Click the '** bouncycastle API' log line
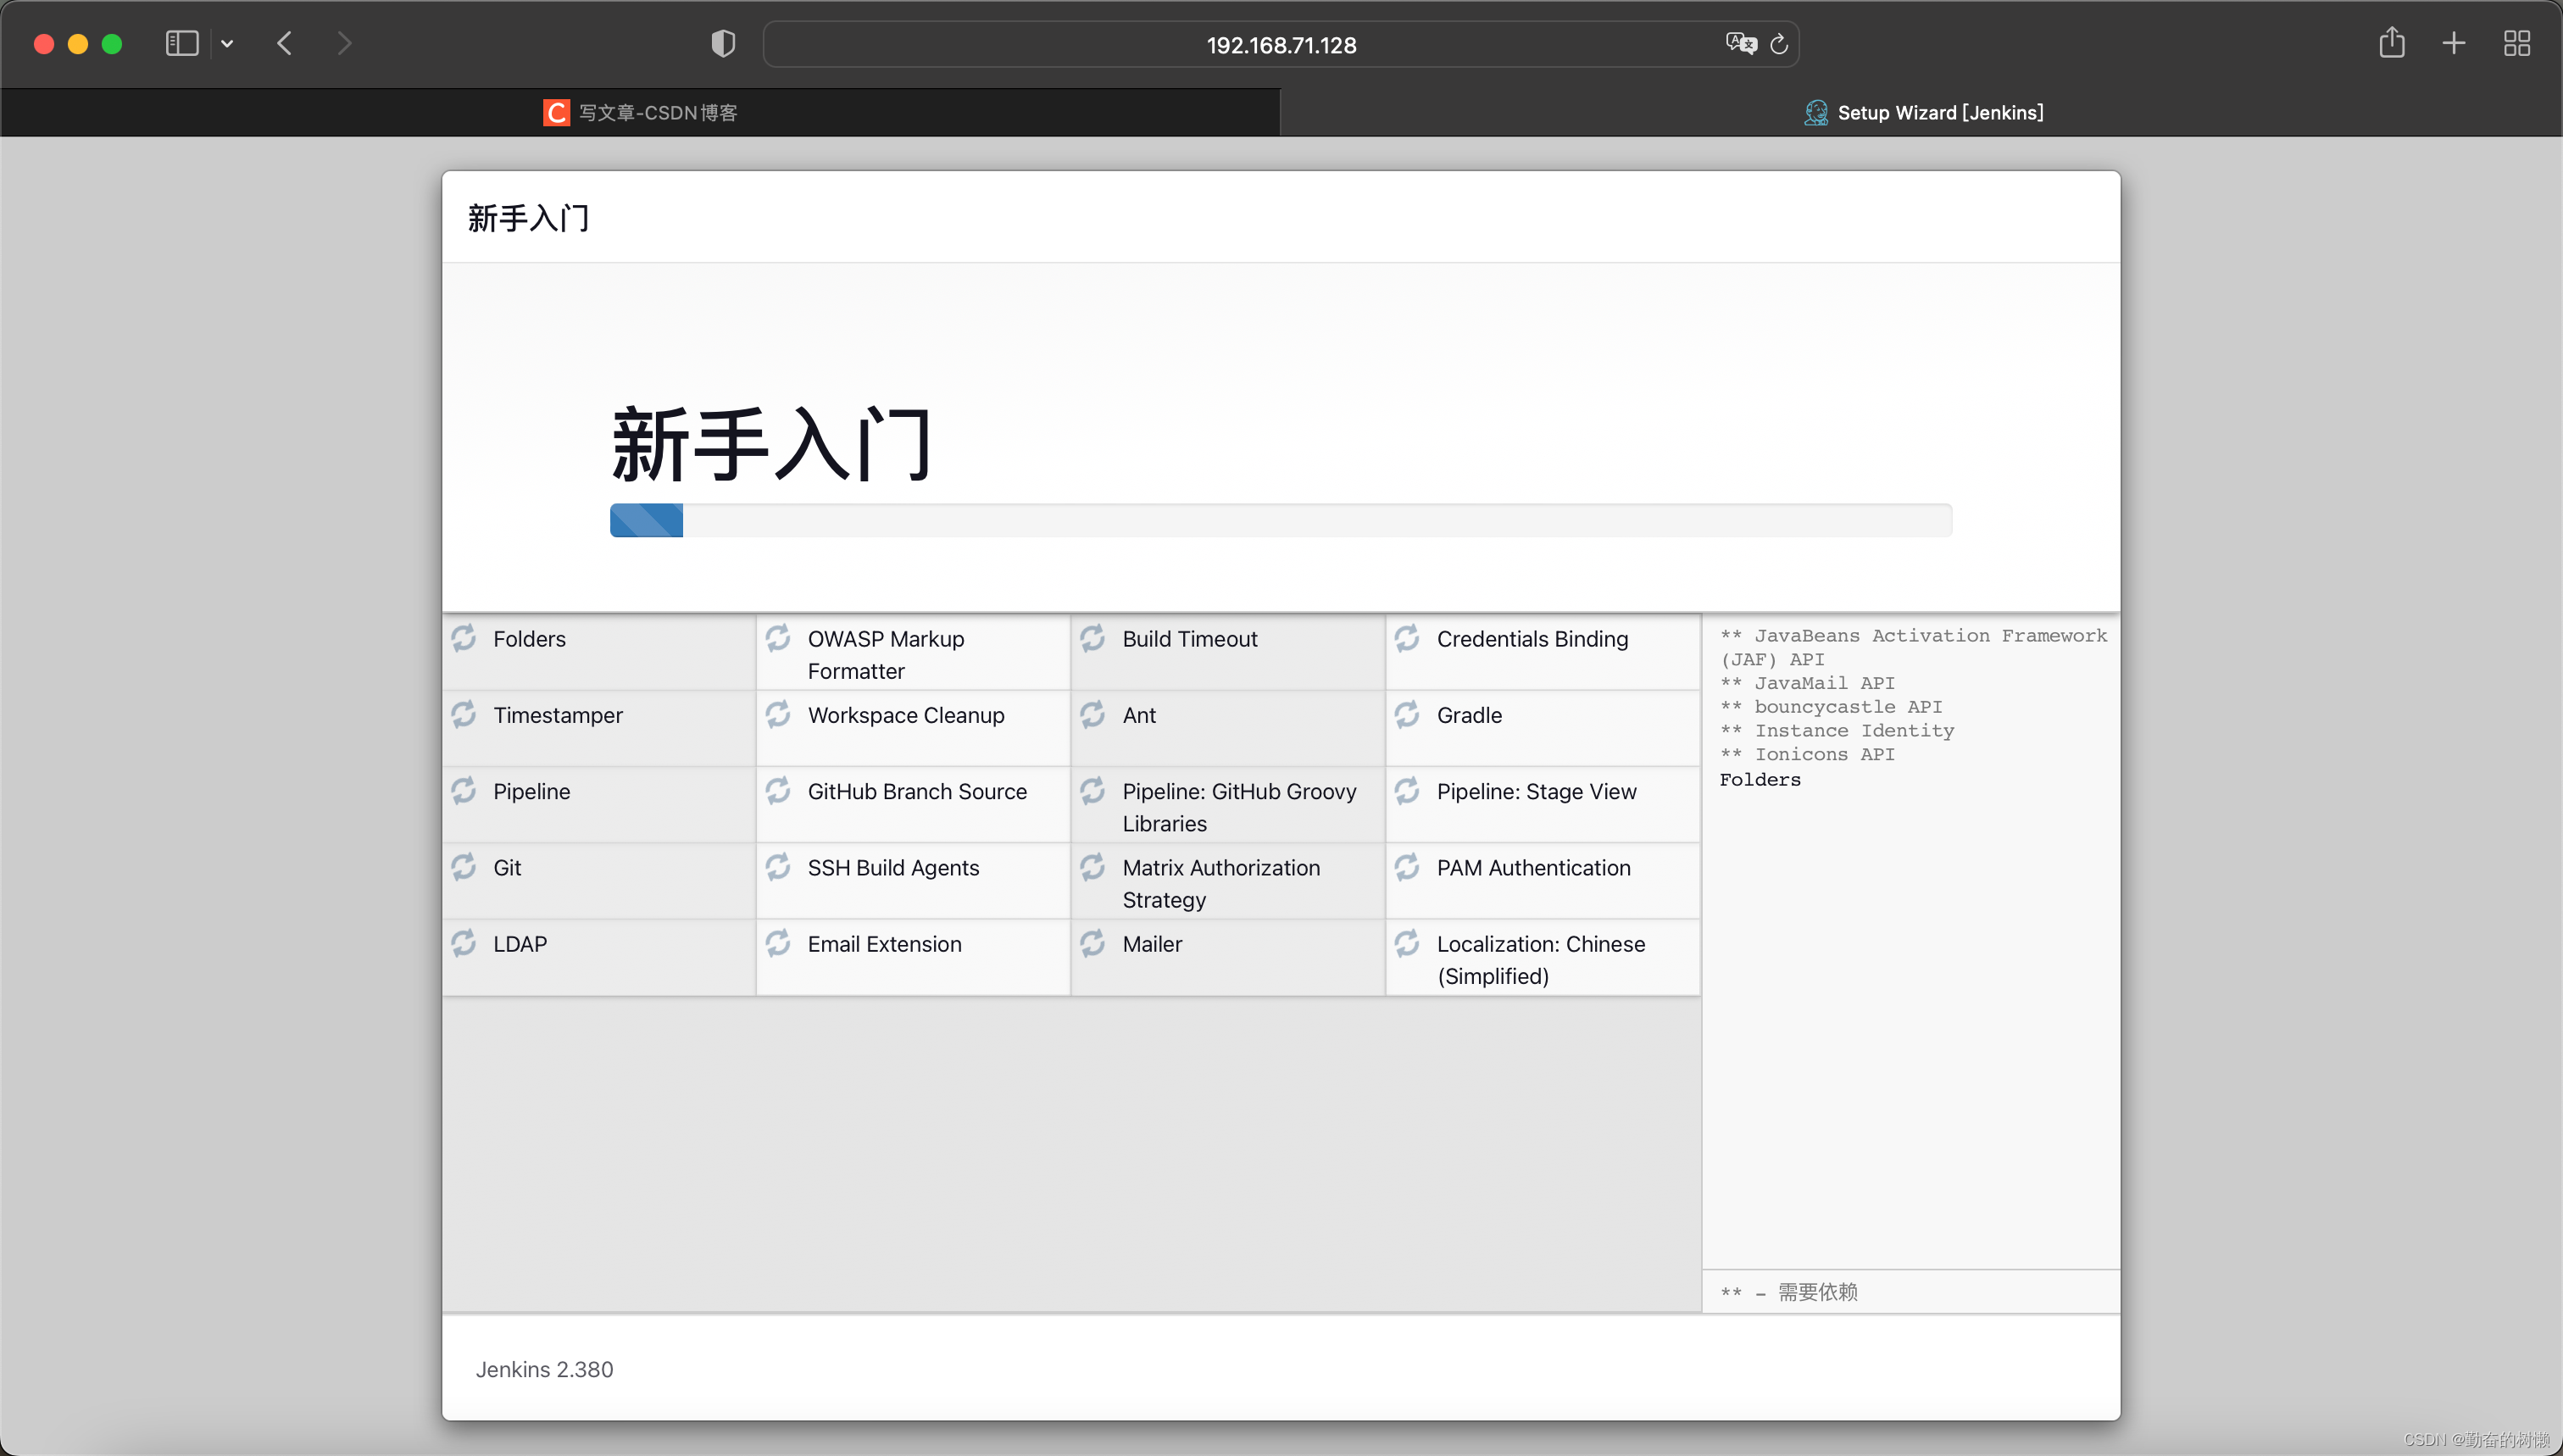This screenshot has height=1456, width=2563. (x=1831, y=707)
